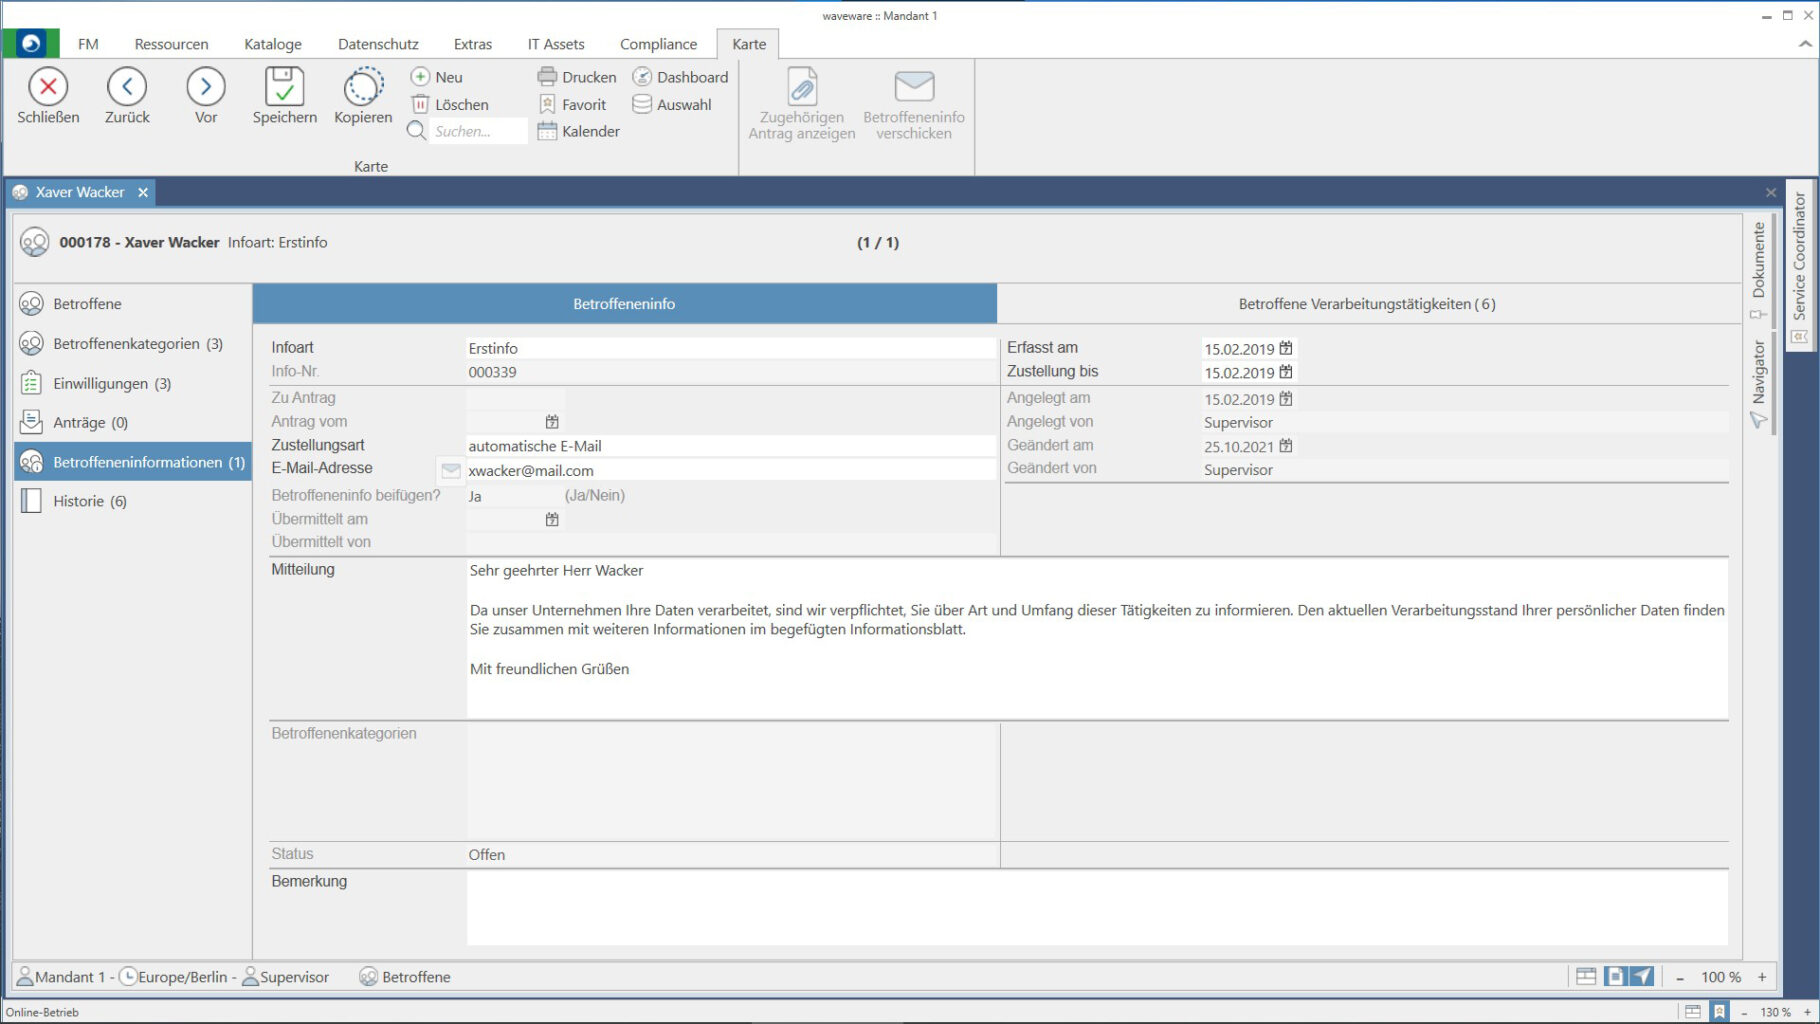Click the Speichern save icon
Image resolution: width=1820 pixels, height=1024 pixels.
(284, 87)
